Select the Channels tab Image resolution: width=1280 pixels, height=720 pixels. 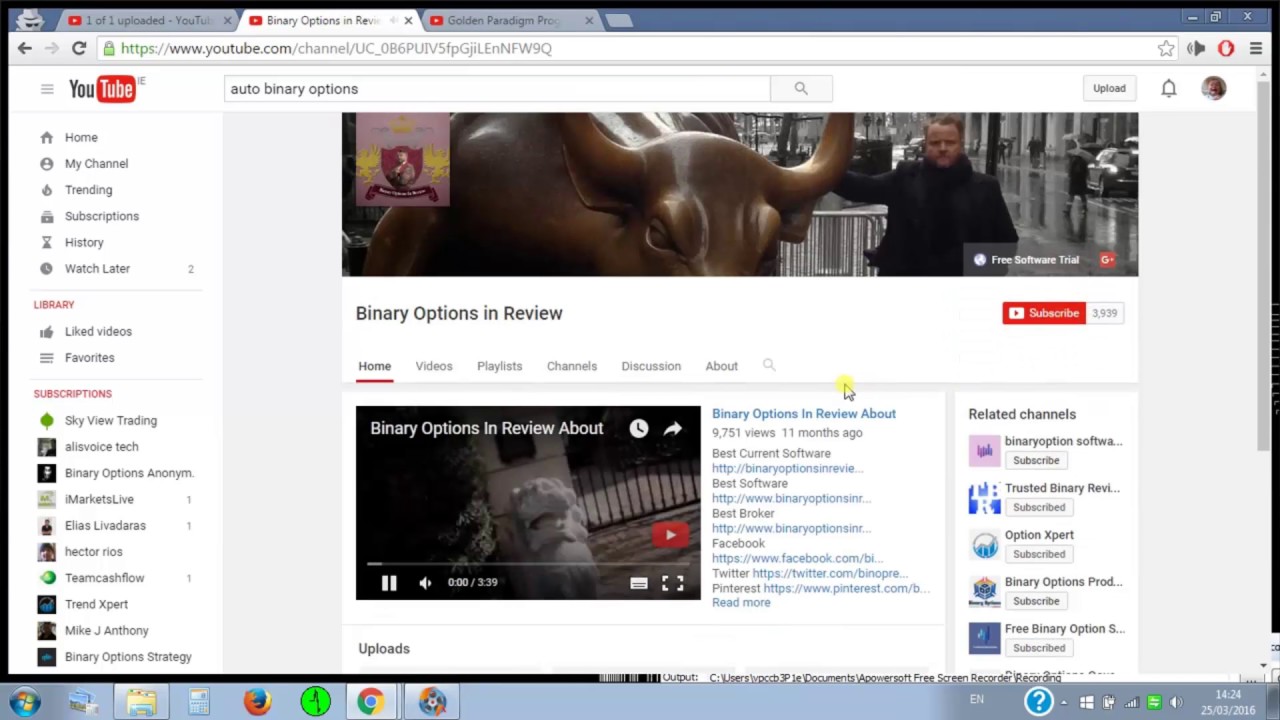pos(572,366)
